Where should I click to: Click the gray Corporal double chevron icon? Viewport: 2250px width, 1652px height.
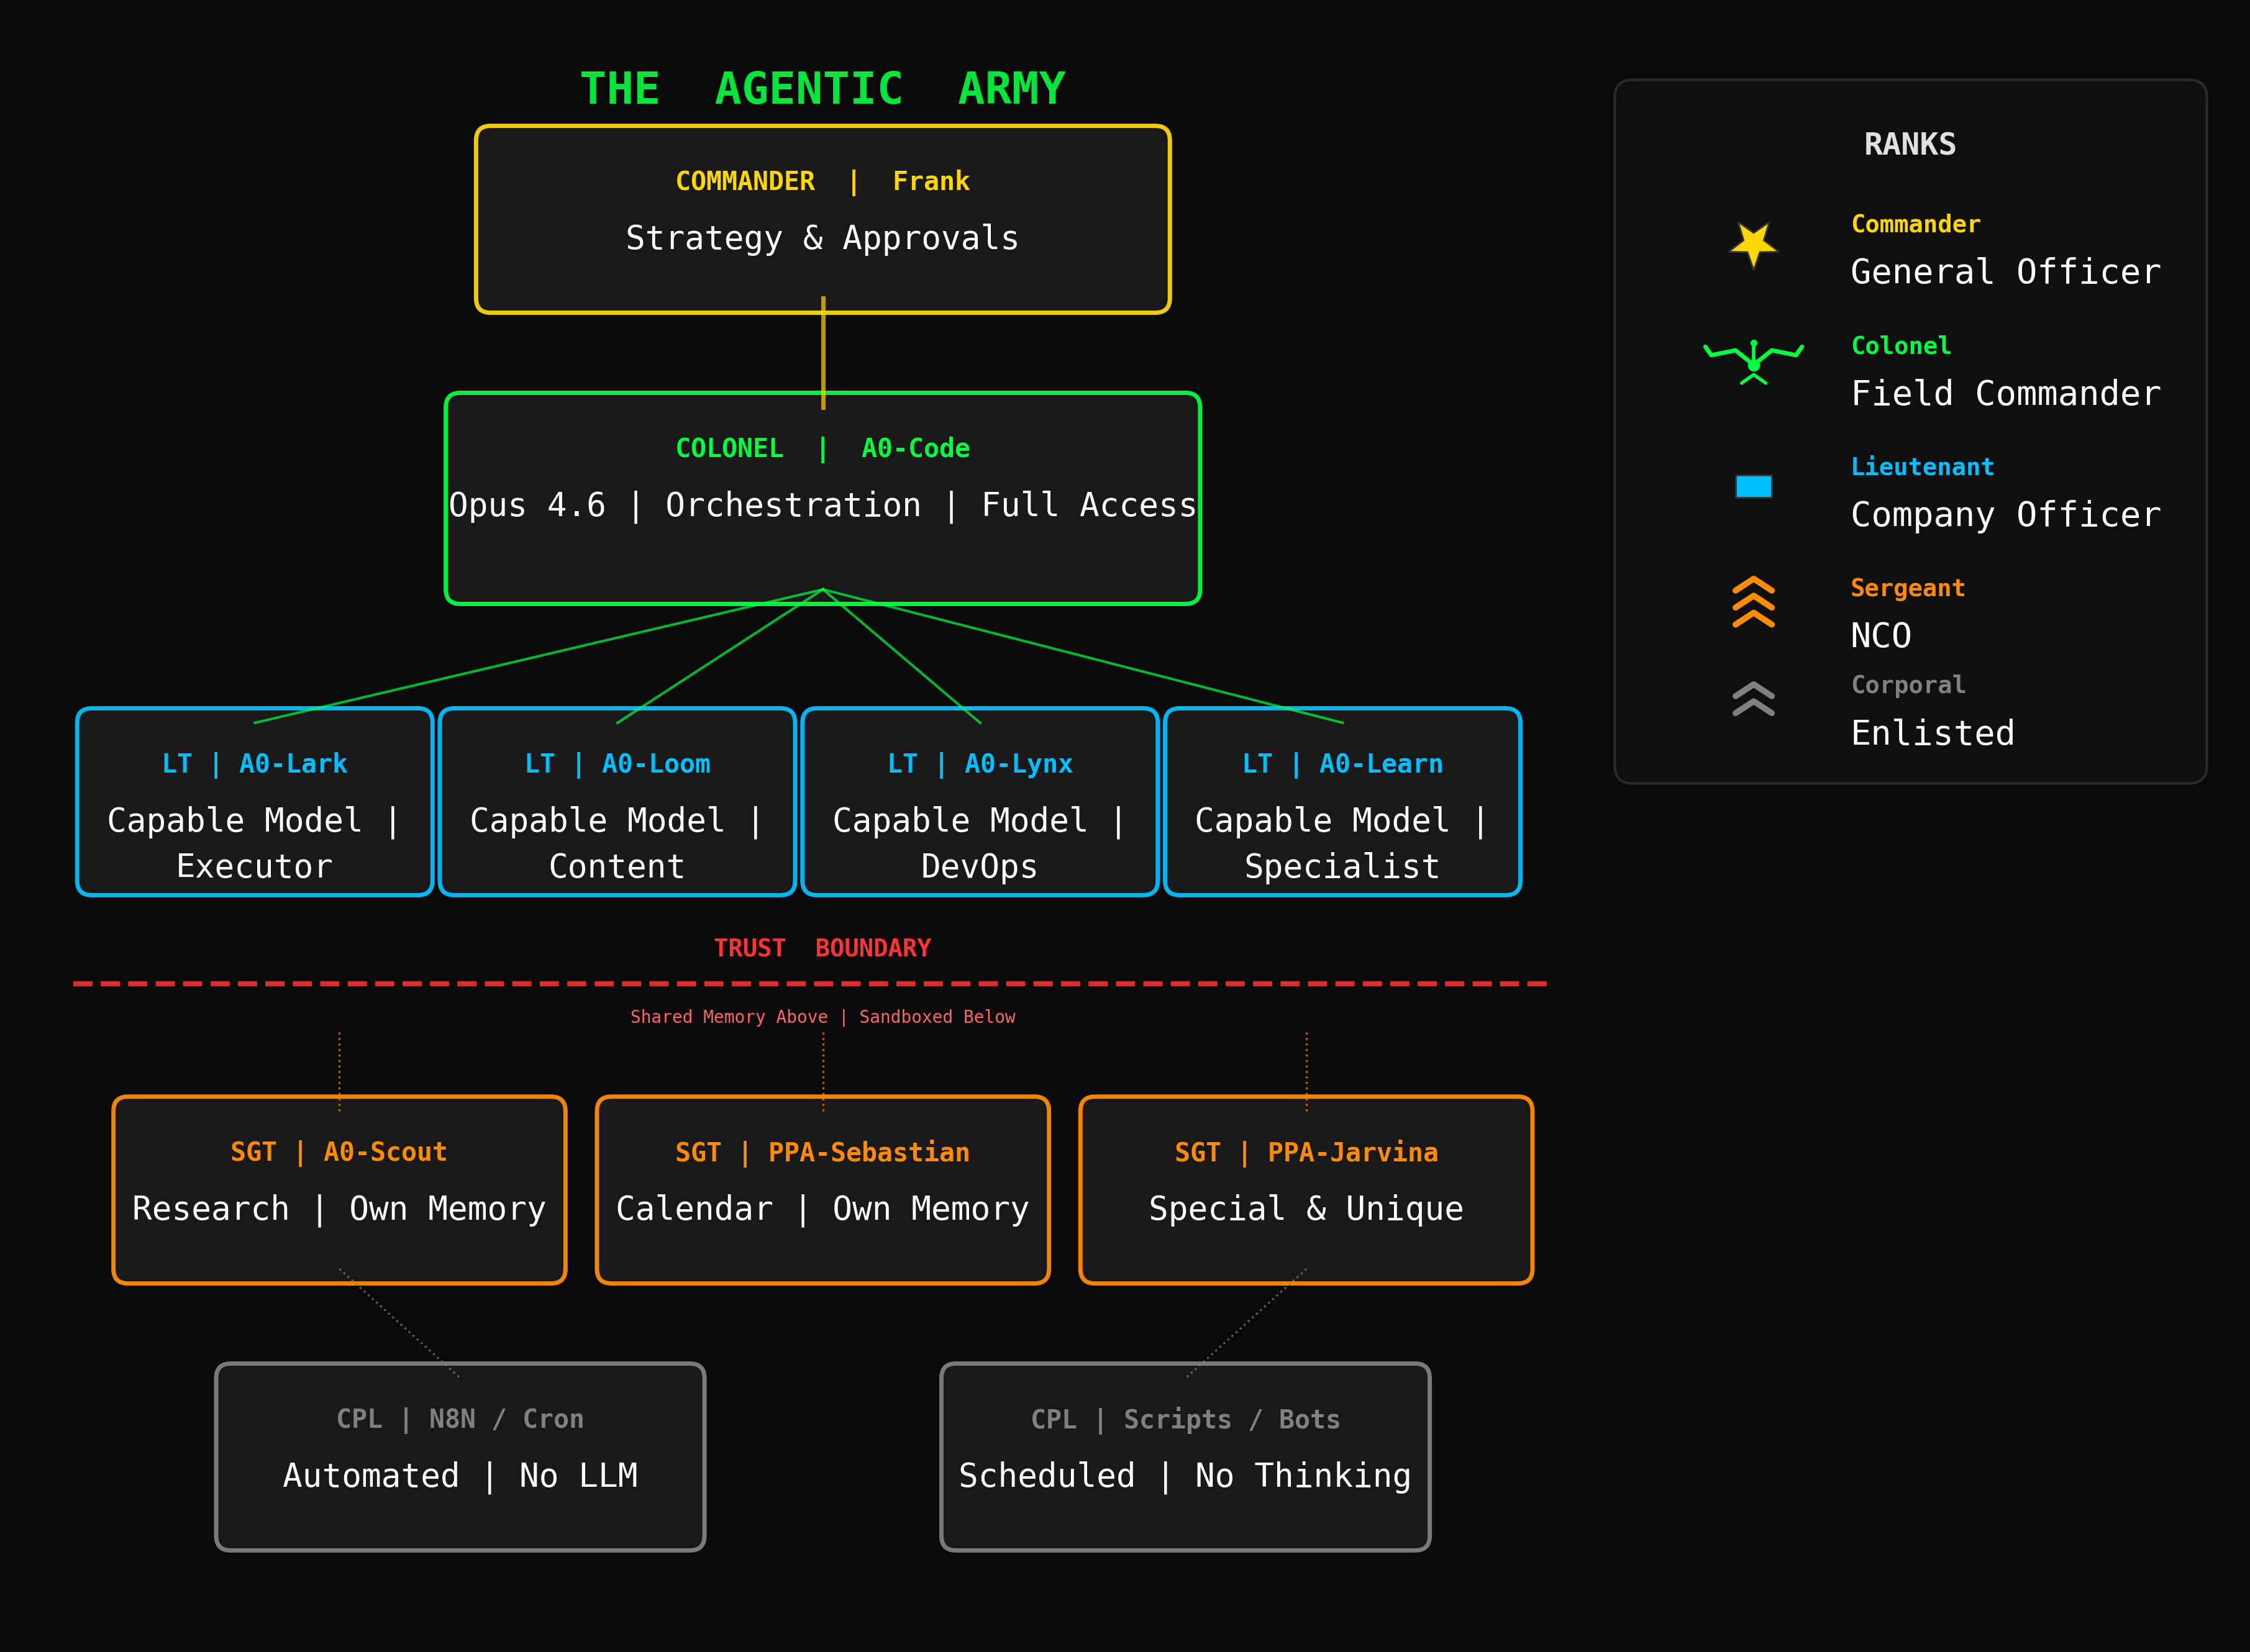1753,699
